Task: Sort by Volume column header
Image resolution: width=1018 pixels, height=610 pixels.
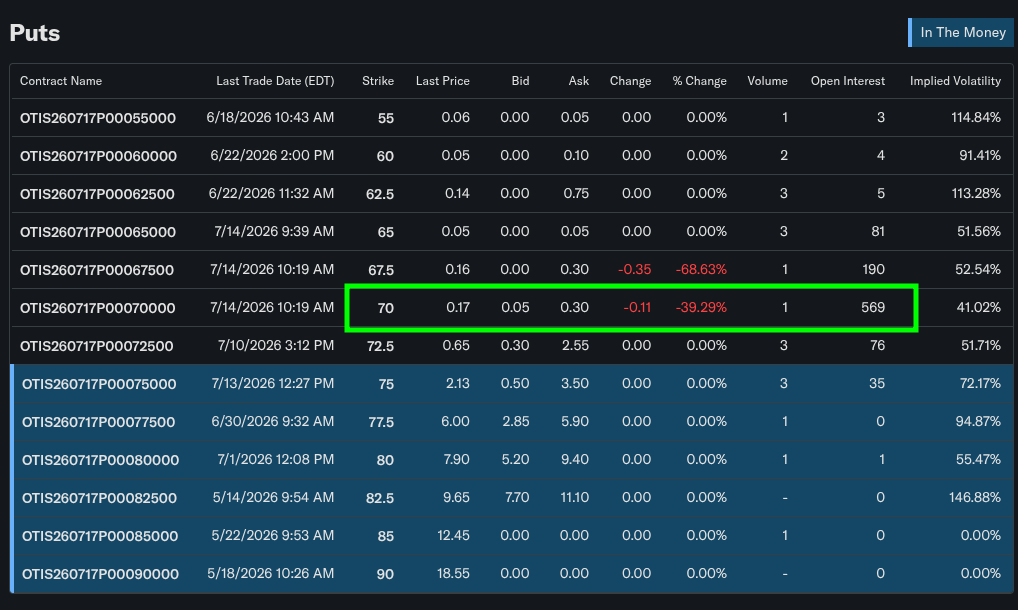Action: click(767, 81)
